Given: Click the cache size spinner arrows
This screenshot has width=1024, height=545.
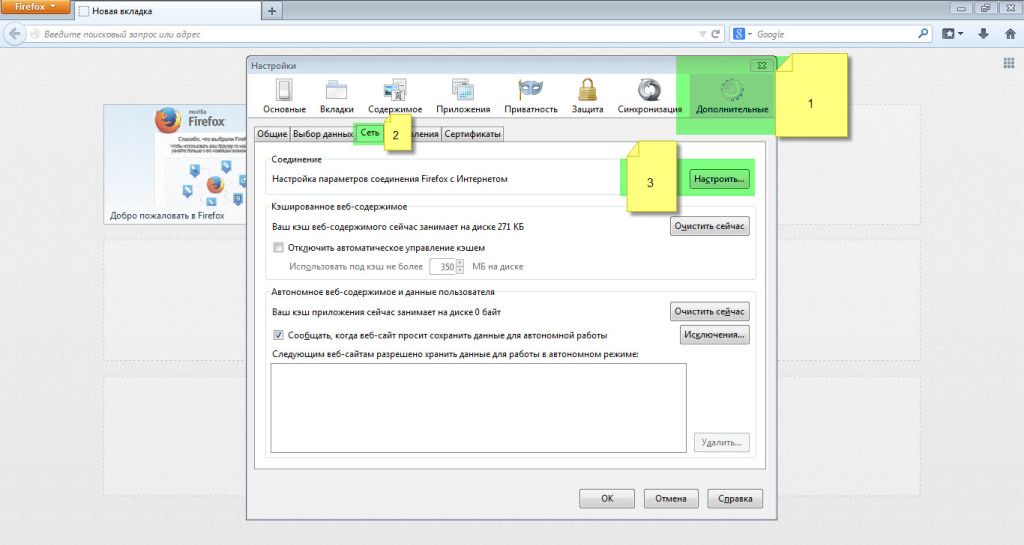Looking at the screenshot, I should pyautogui.click(x=460, y=266).
